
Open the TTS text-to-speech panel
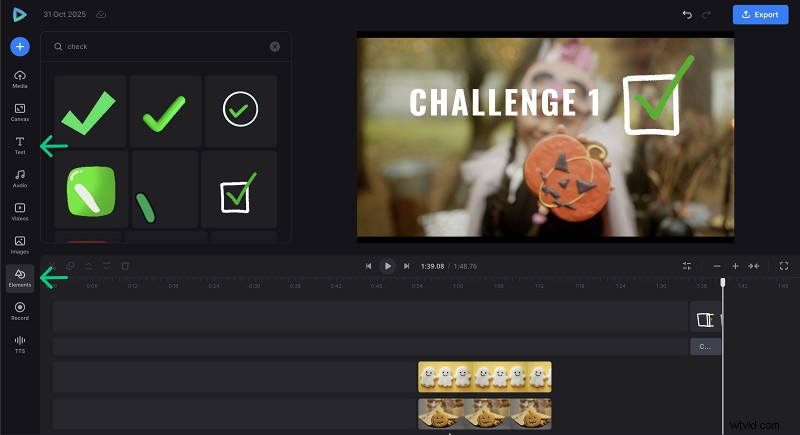pyautogui.click(x=20, y=343)
